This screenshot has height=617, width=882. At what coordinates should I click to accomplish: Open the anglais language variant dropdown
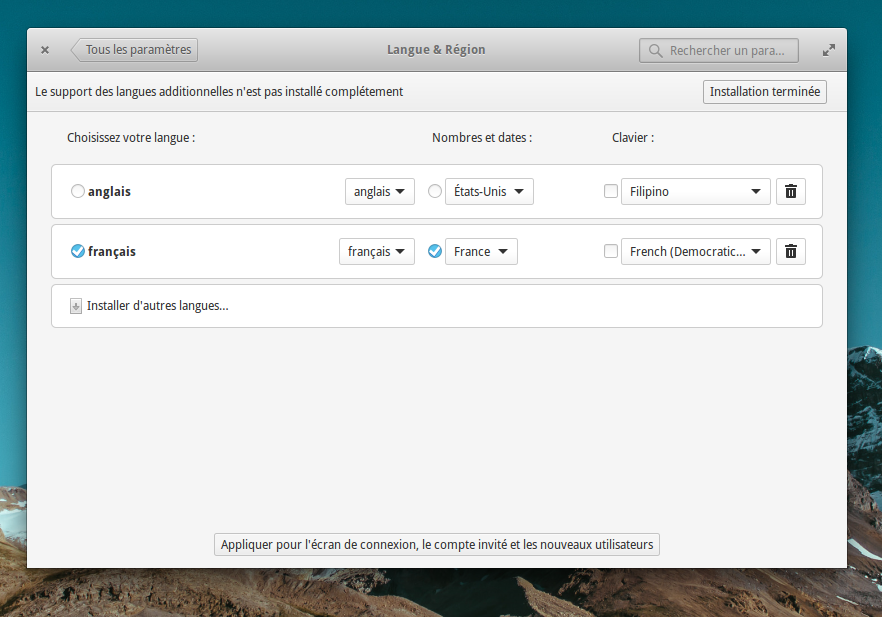tap(380, 191)
